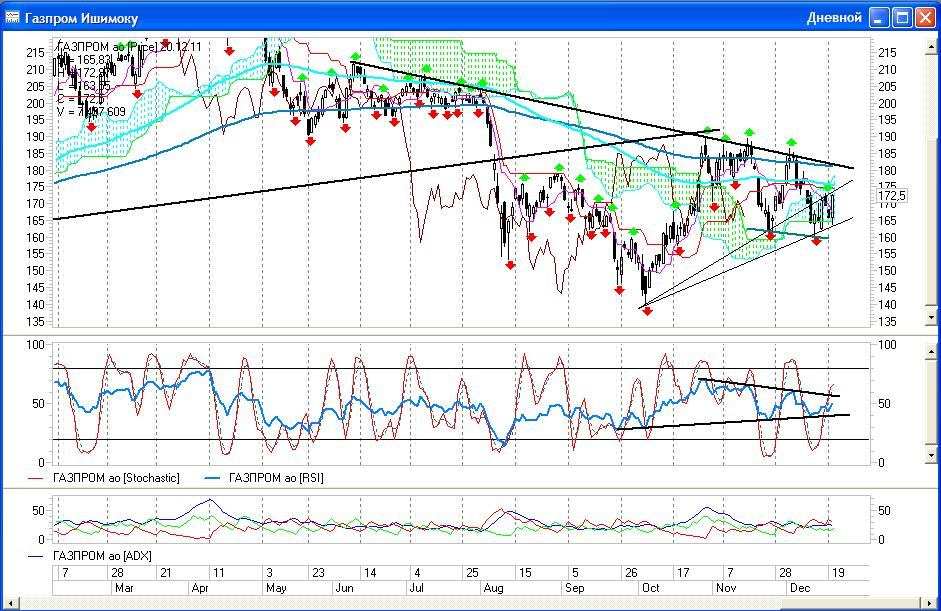This screenshot has height=611, width=941.
Task: Click the Дневной timeframe label in title bar
Action: click(834, 17)
